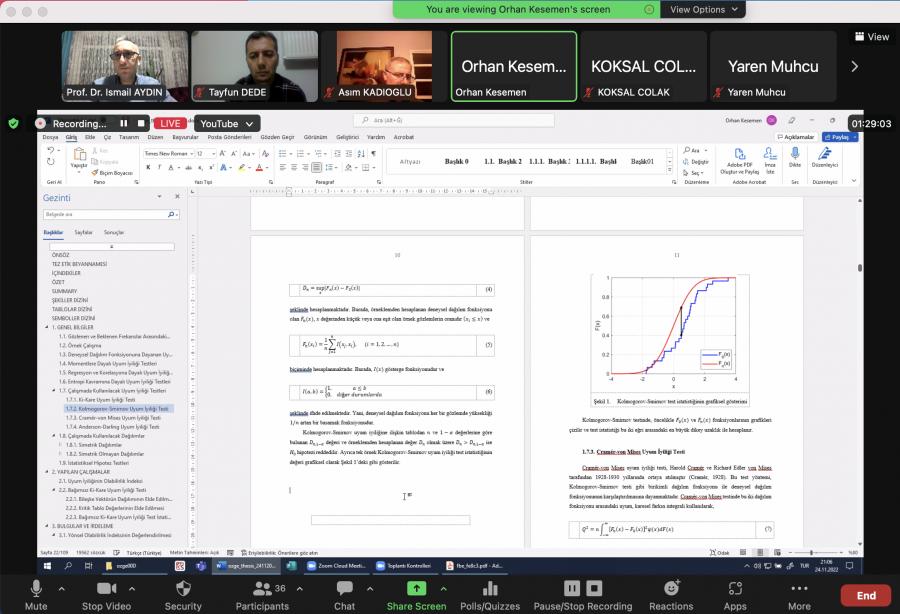Viewport: 900px width, 614px height.
Task: Open the More options in Zoom
Action: [x=799, y=594]
